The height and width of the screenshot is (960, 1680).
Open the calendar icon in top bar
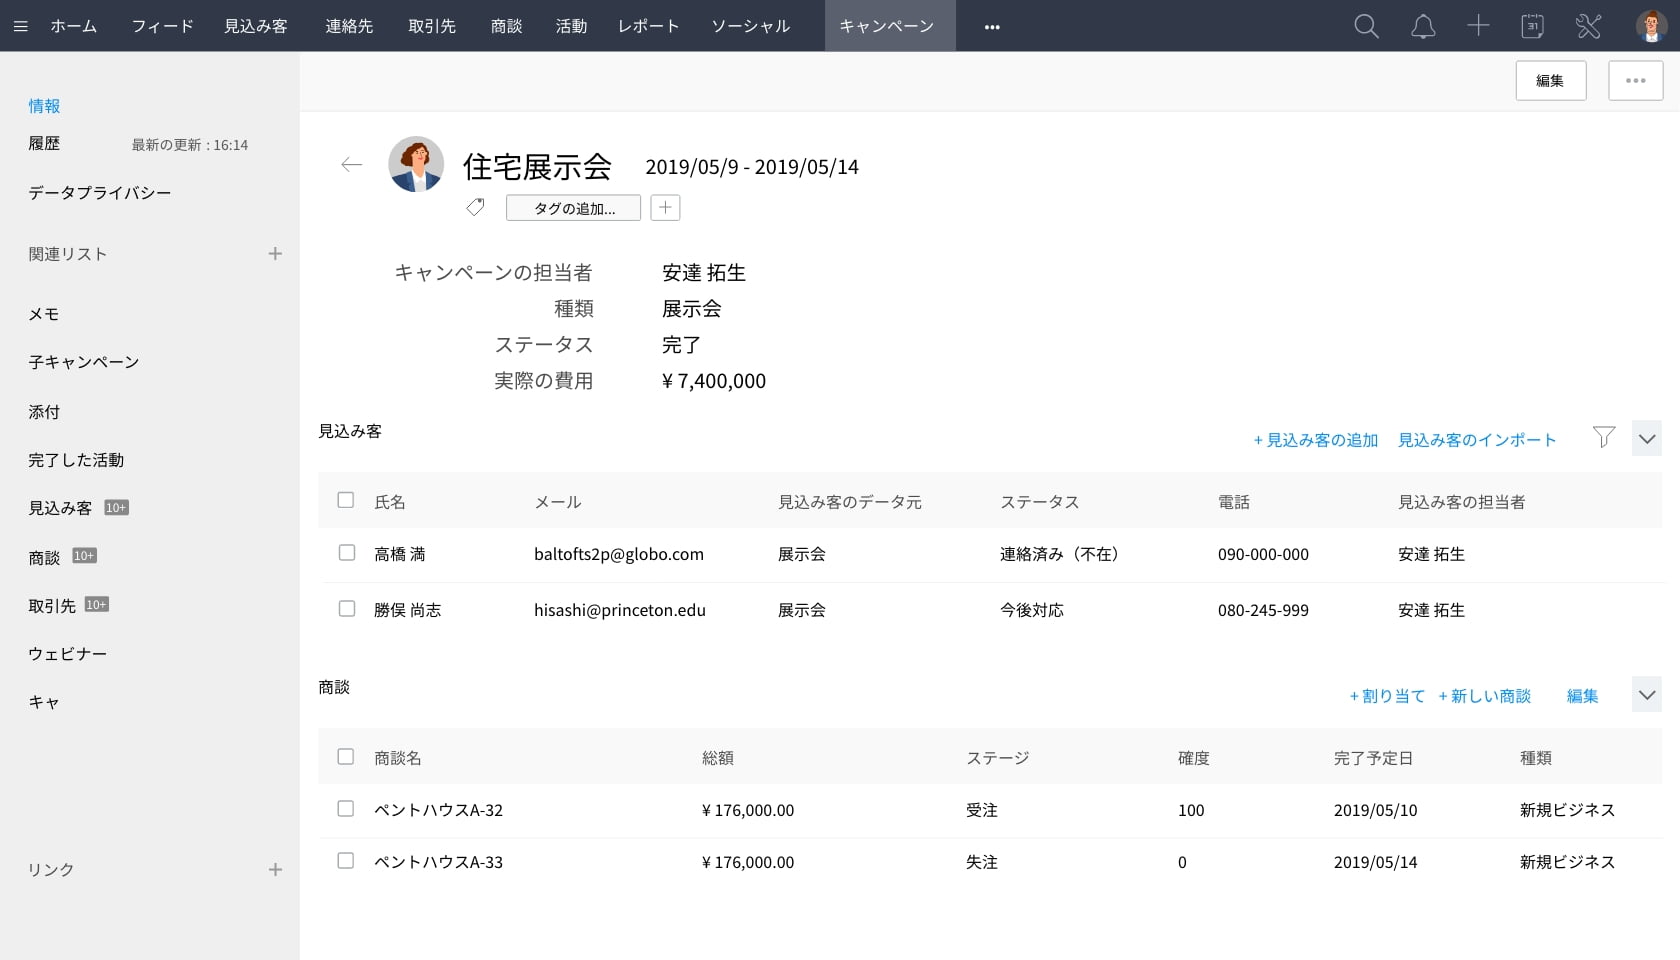[x=1532, y=27]
